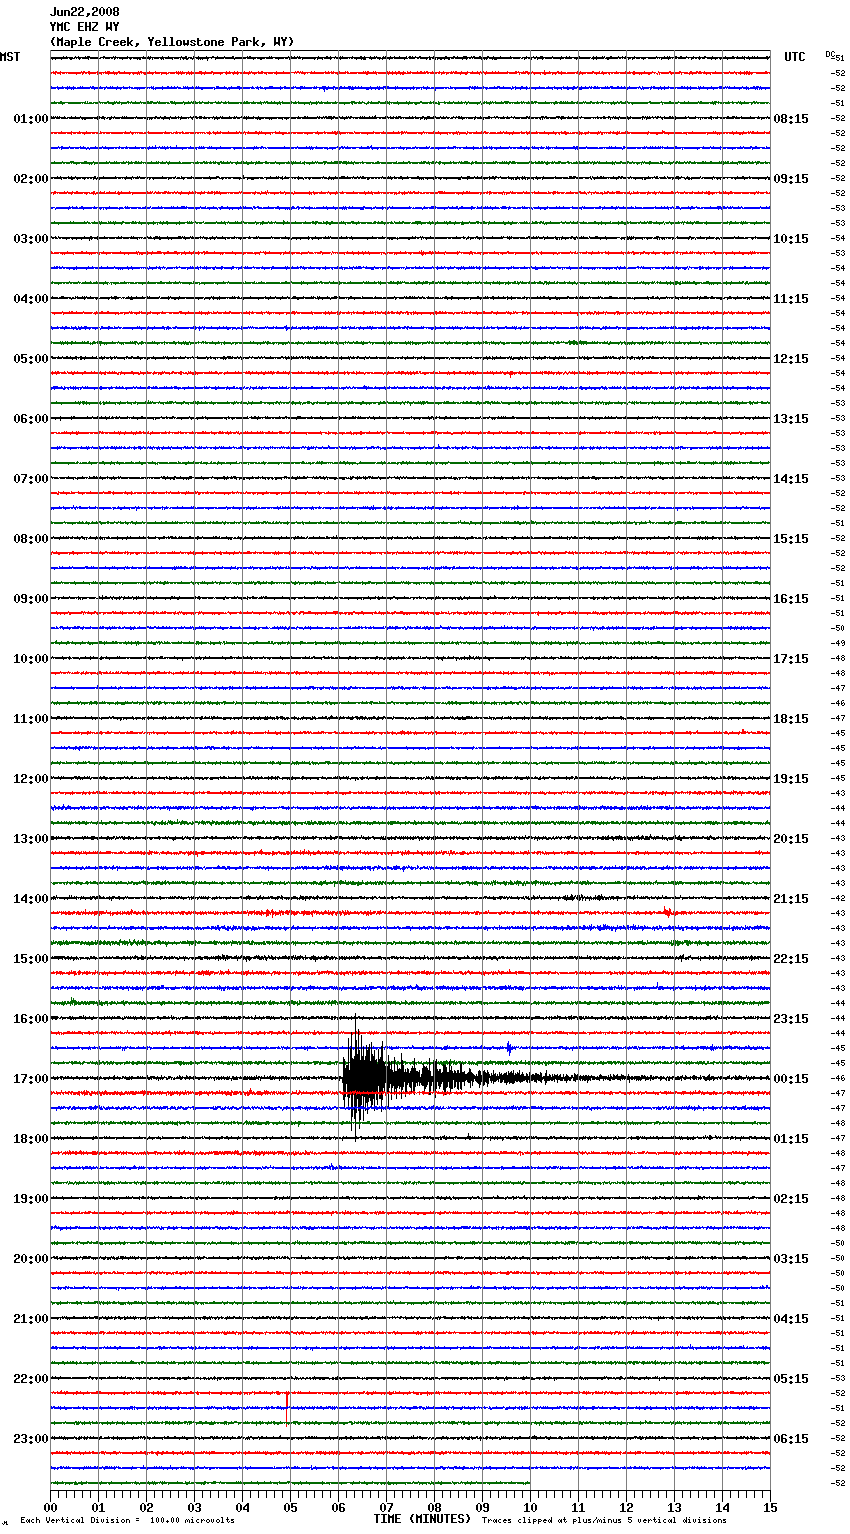
Task: Select the 21:00 MST time label
Action: 31,1319
